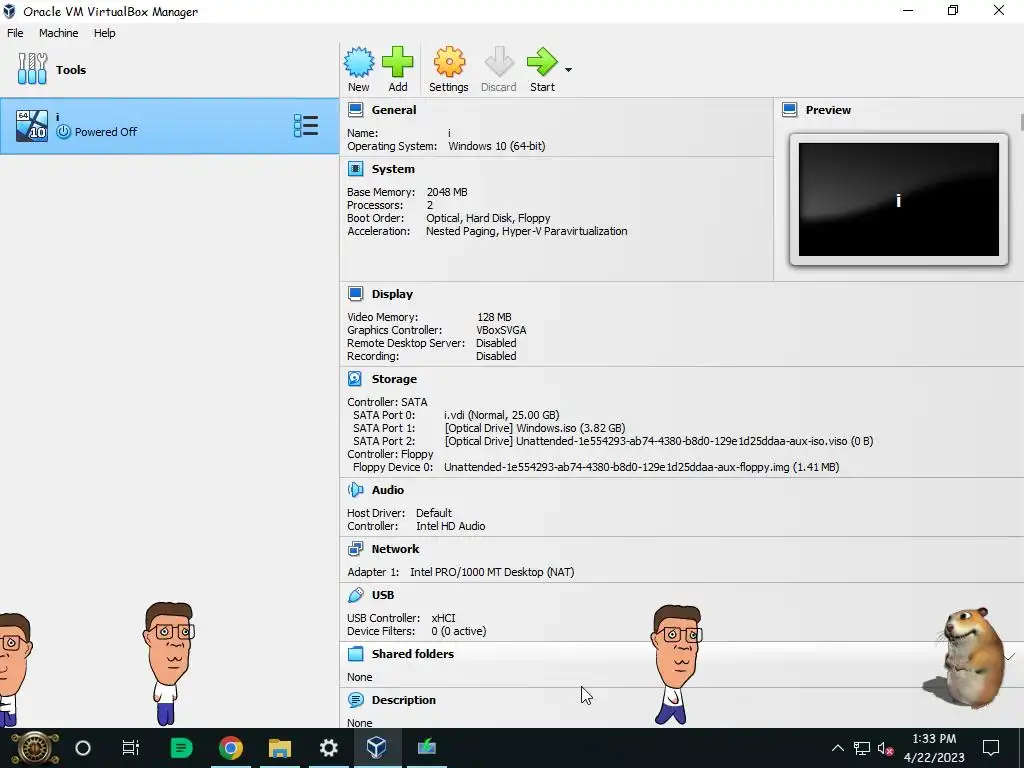Click the Display monitor icon
The image size is (1024, 768).
coord(355,294)
